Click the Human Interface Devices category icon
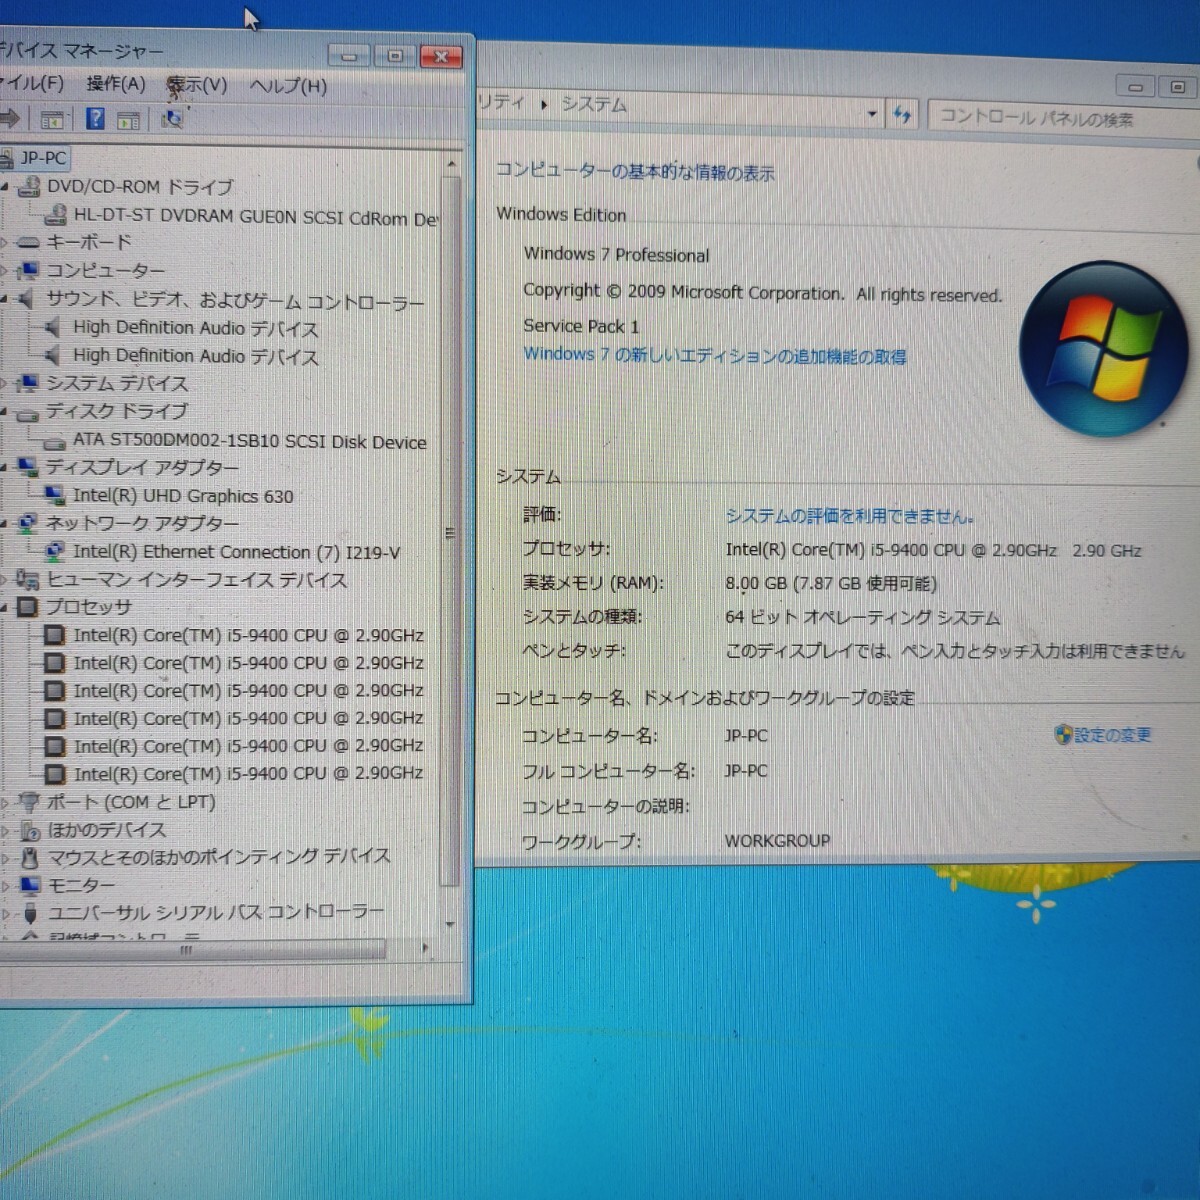 click(28, 579)
